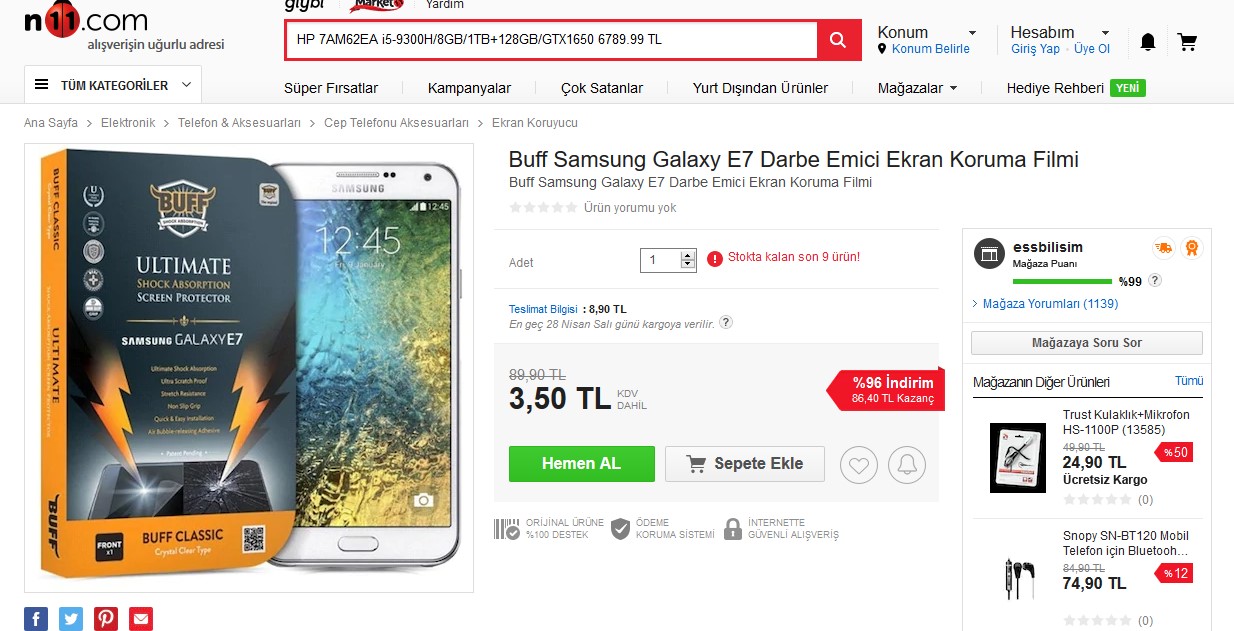Expand the TÜM KATEGORİLER menu

point(113,85)
